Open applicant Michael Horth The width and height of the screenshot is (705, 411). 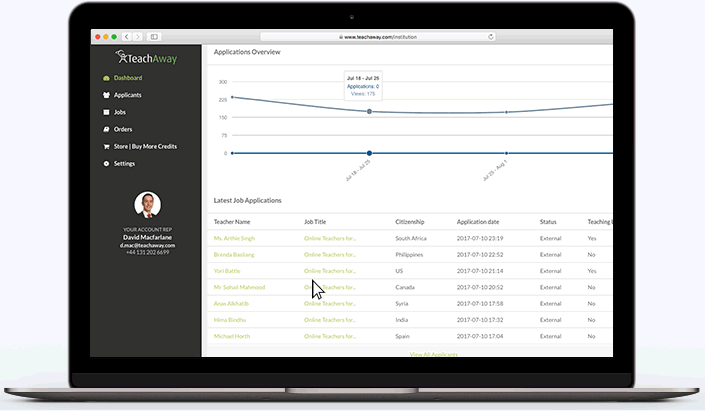232,336
